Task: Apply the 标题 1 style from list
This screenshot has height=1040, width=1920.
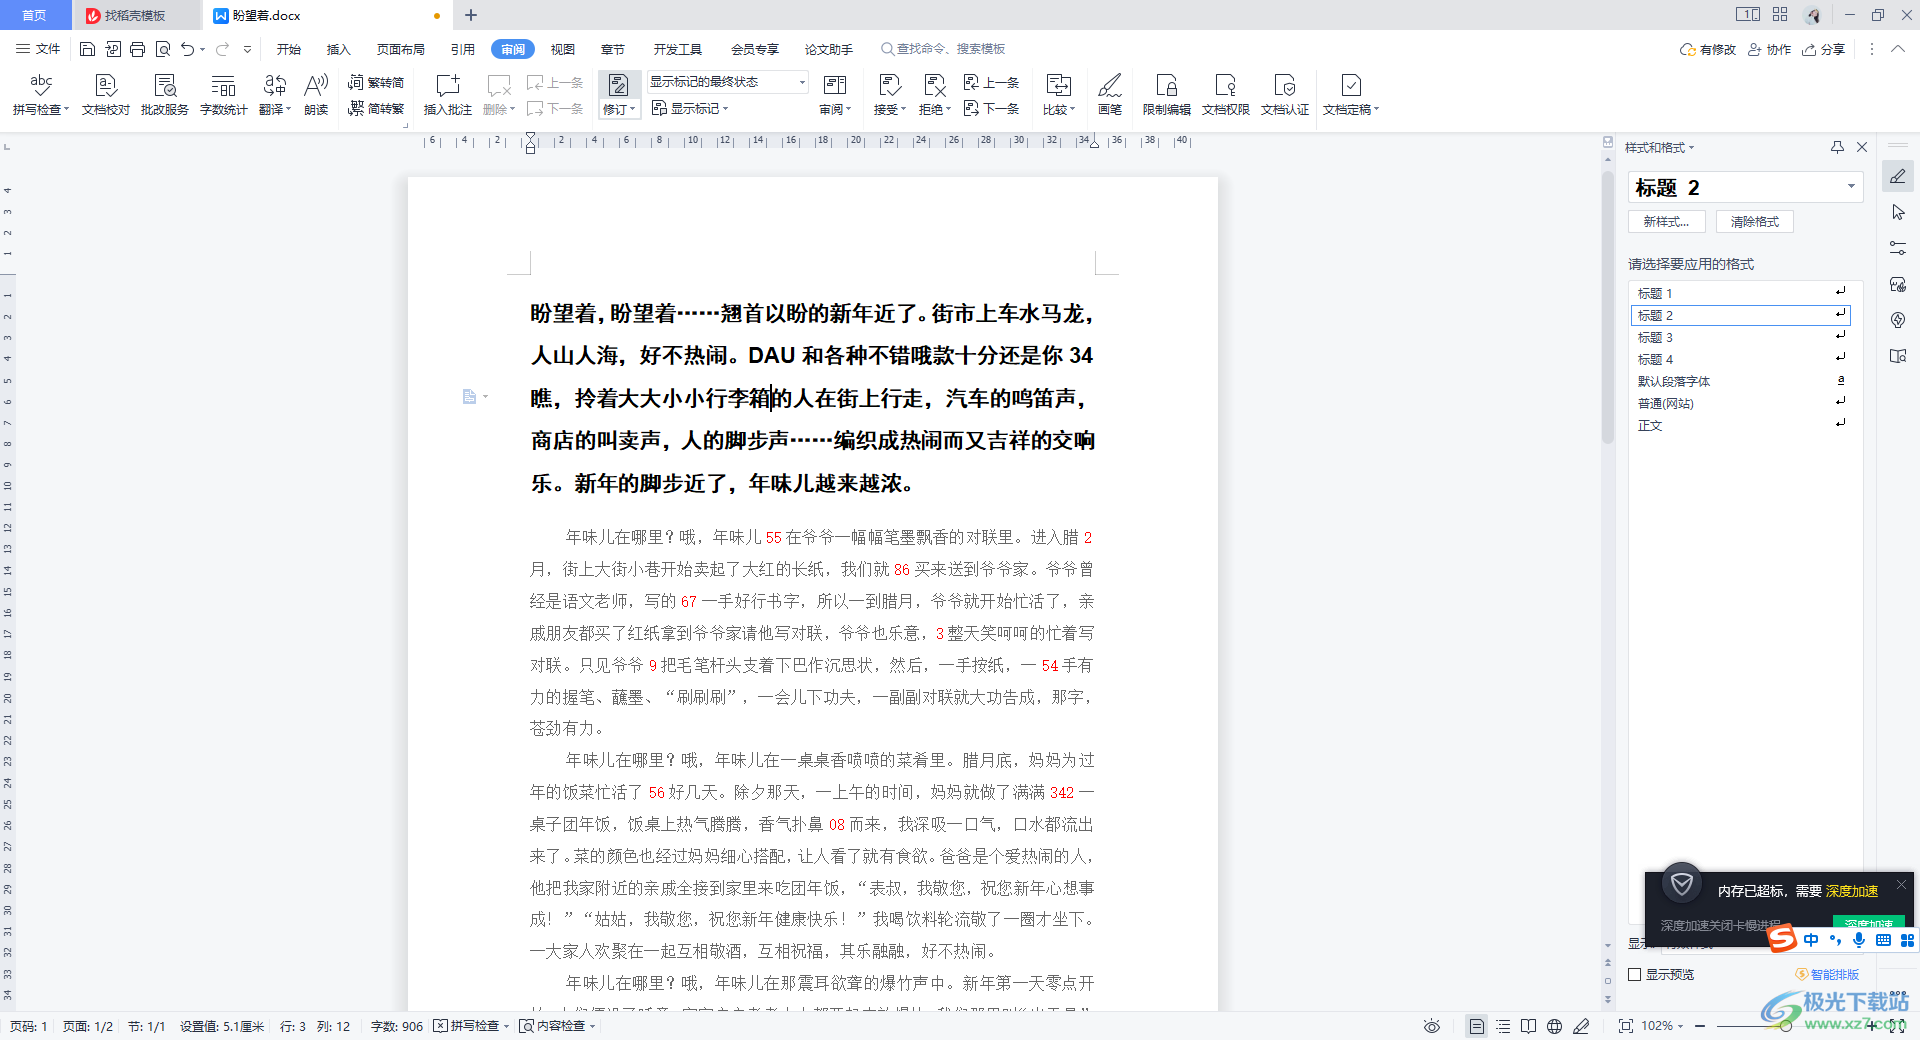Action: click(x=1700, y=292)
